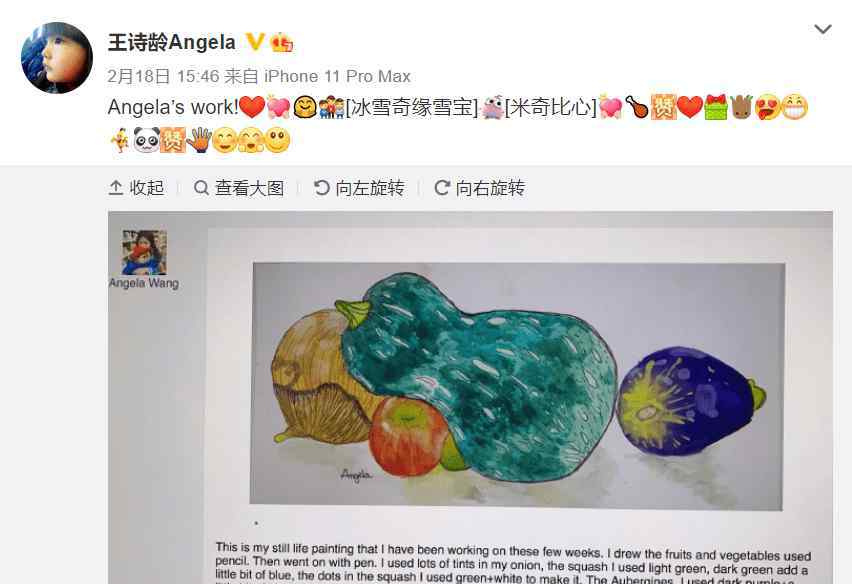This screenshot has width=852, height=584.
Task: Open the 2月18日 15:46 timestamp link
Action: click(163, 77)
